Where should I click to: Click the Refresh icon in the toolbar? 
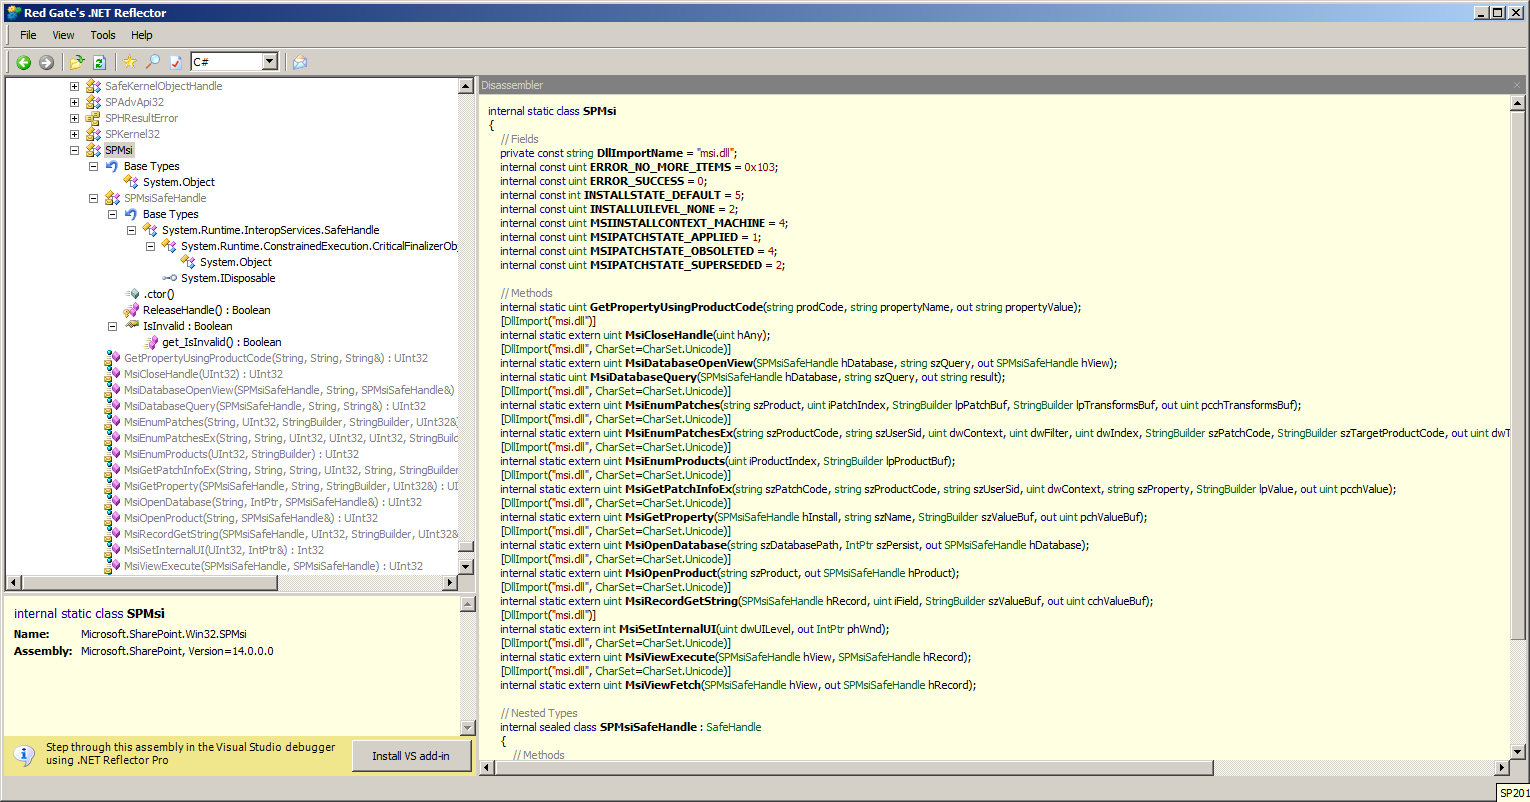(x=99, y=62)
